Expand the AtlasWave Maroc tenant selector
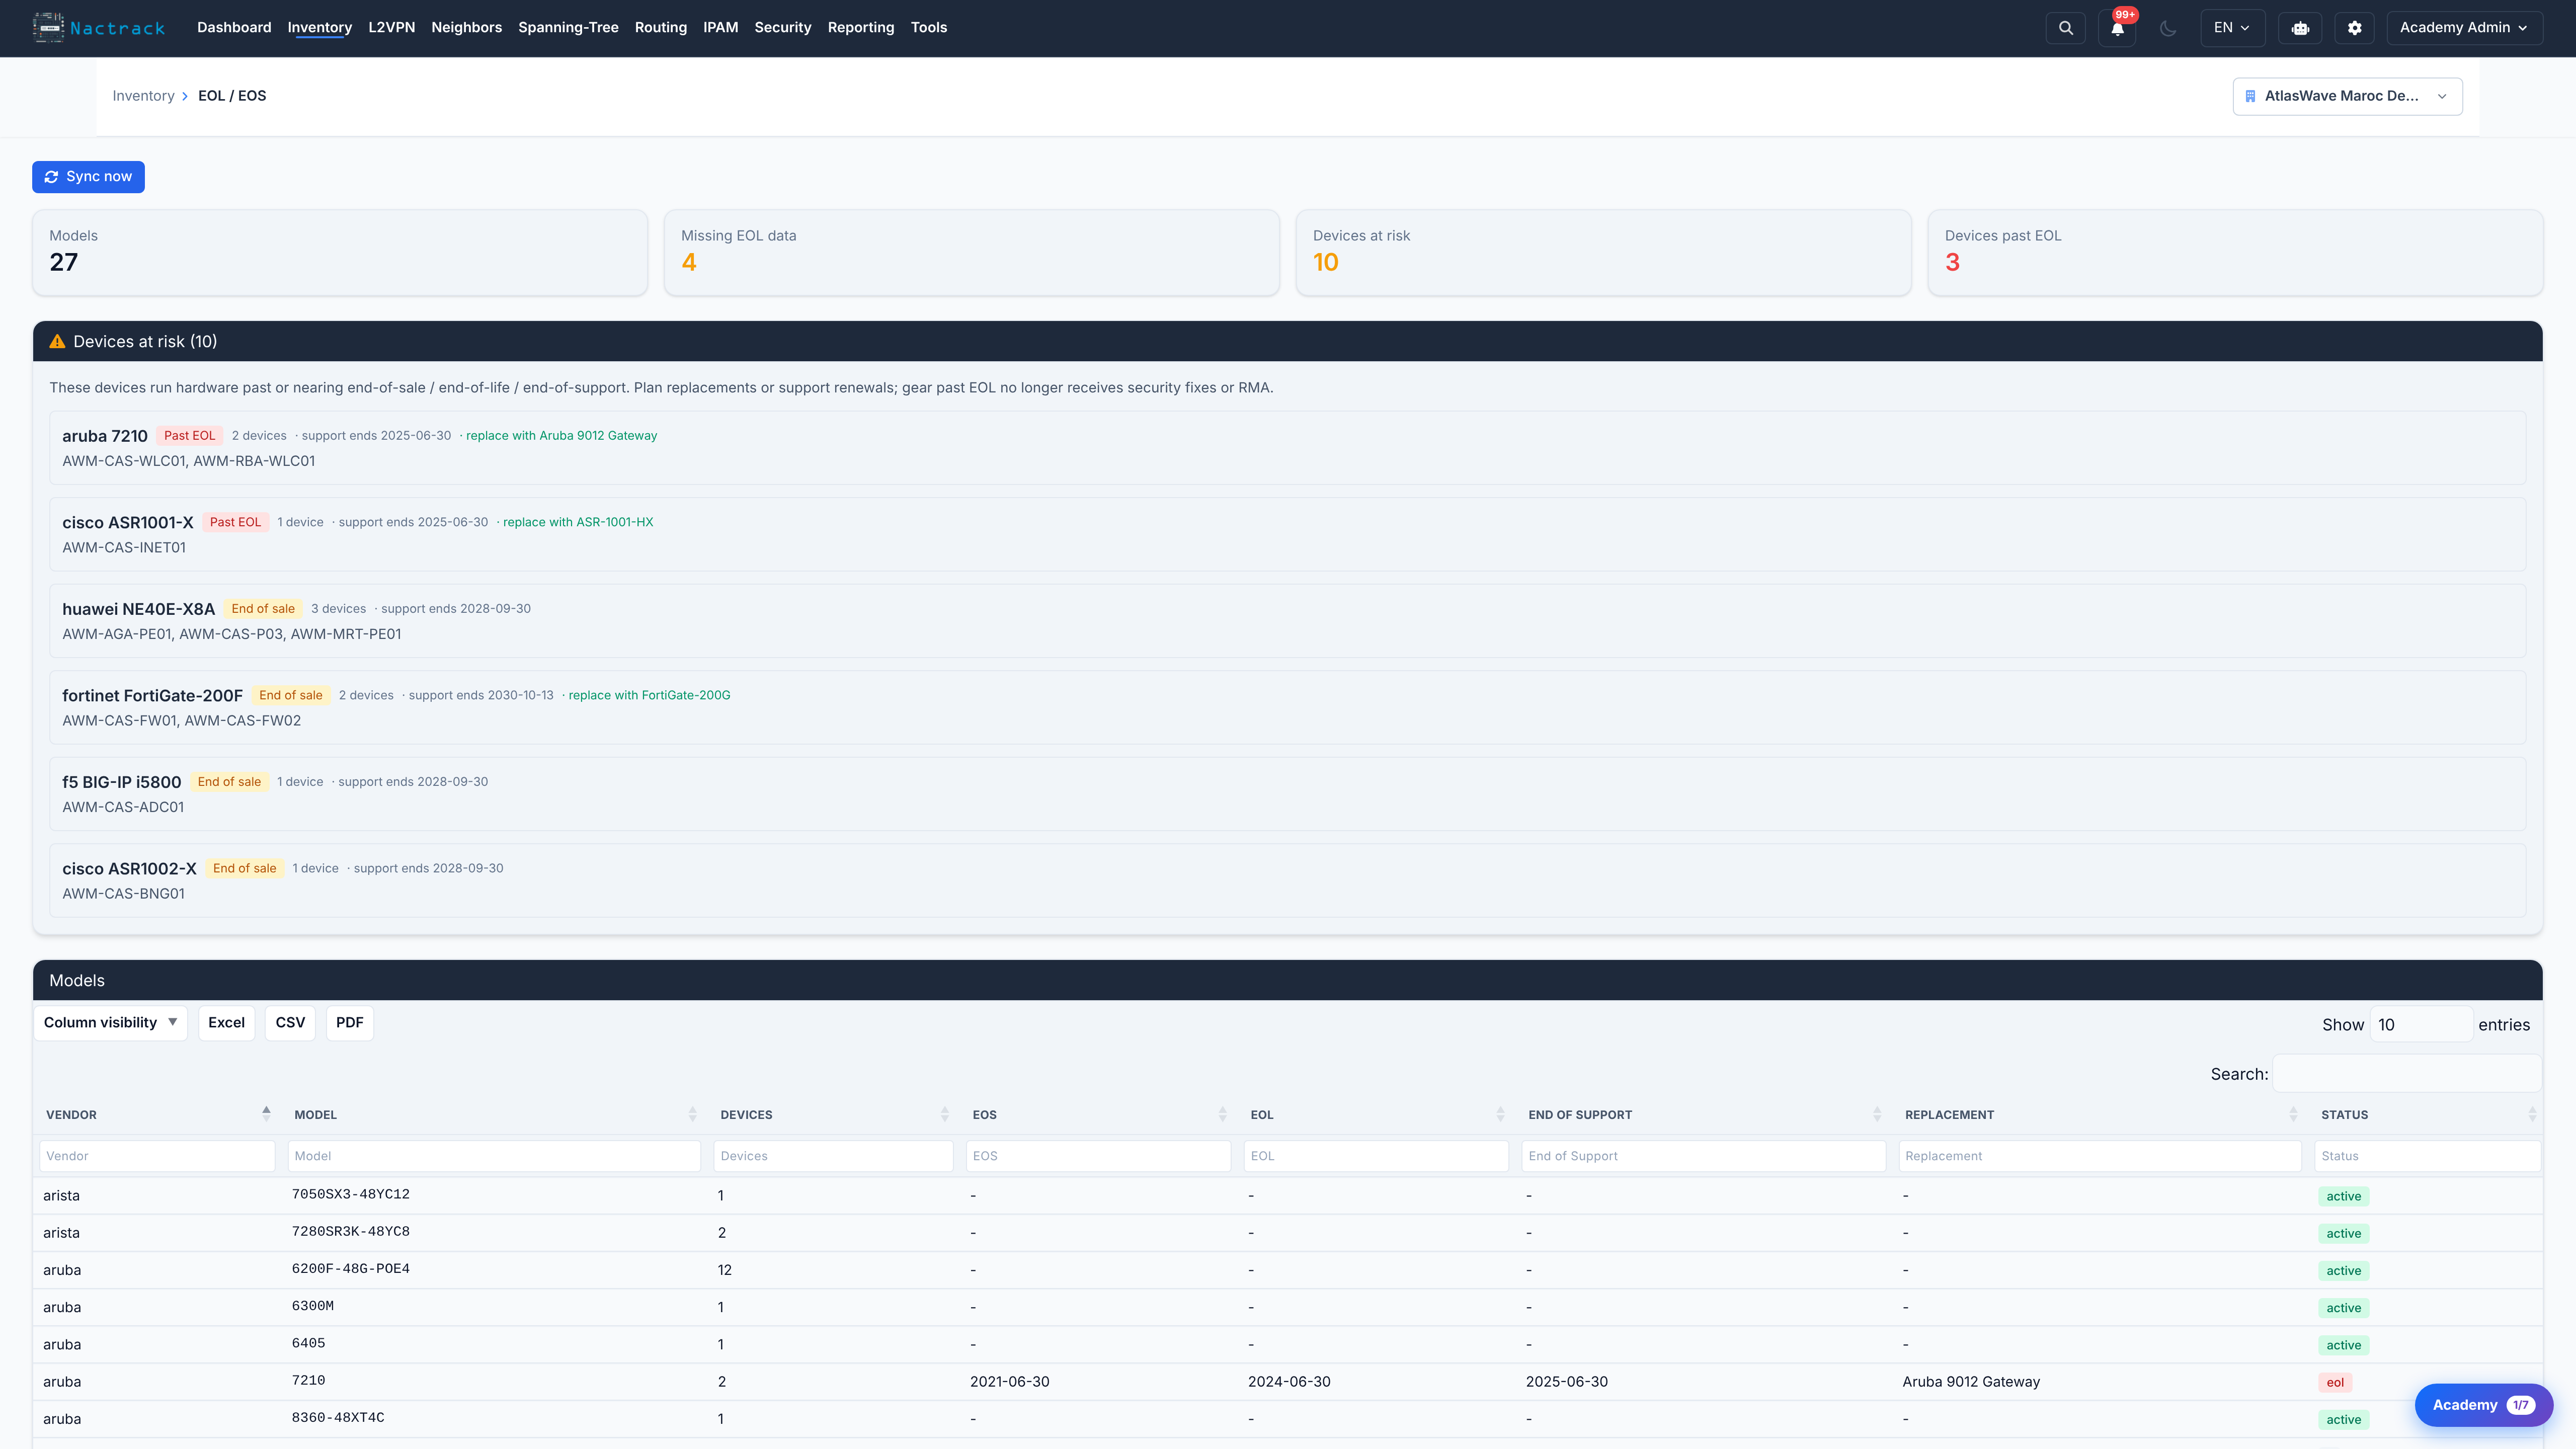Viewport: 2576px width, 1449px height. [2347, 96]
